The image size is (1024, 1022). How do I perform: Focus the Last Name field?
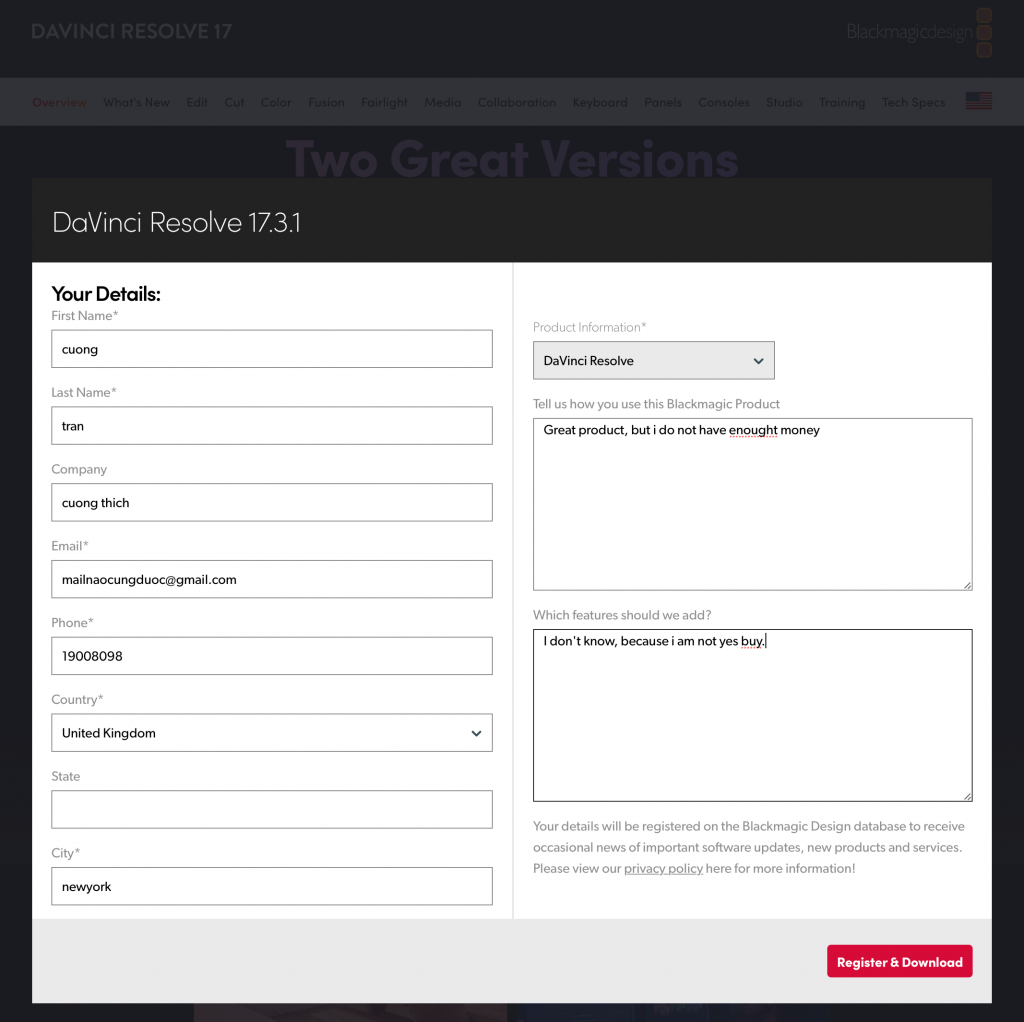pos(271,426)
